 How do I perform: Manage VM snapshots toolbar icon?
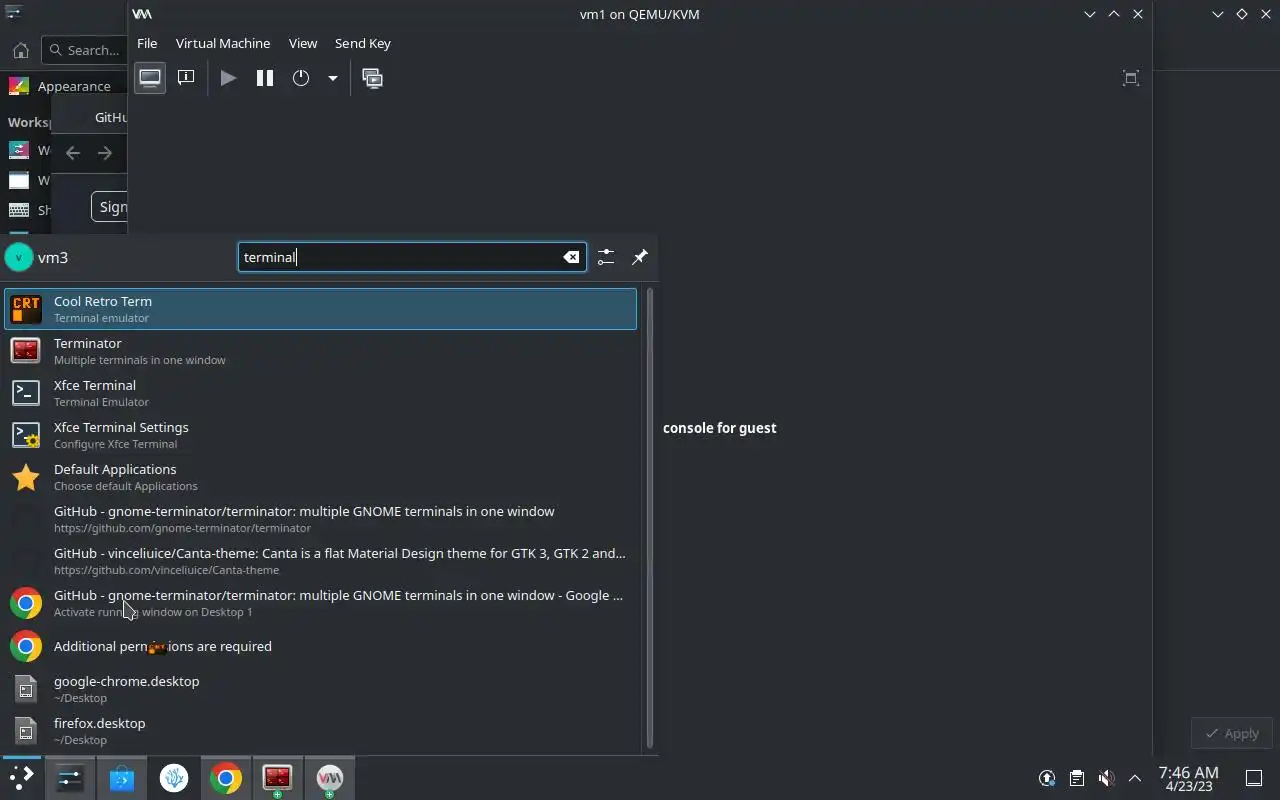(x=373, y=78)
